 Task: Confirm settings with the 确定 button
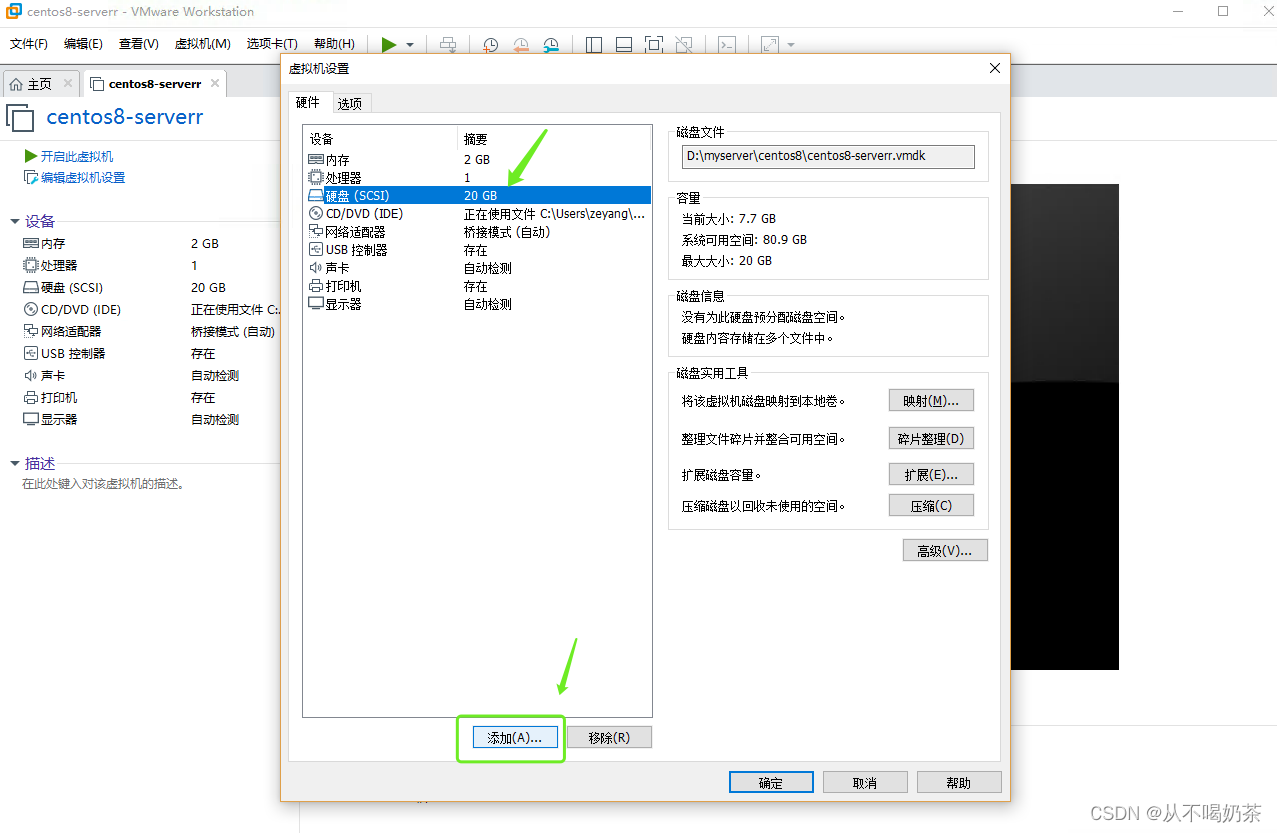(x=771, y=782)
